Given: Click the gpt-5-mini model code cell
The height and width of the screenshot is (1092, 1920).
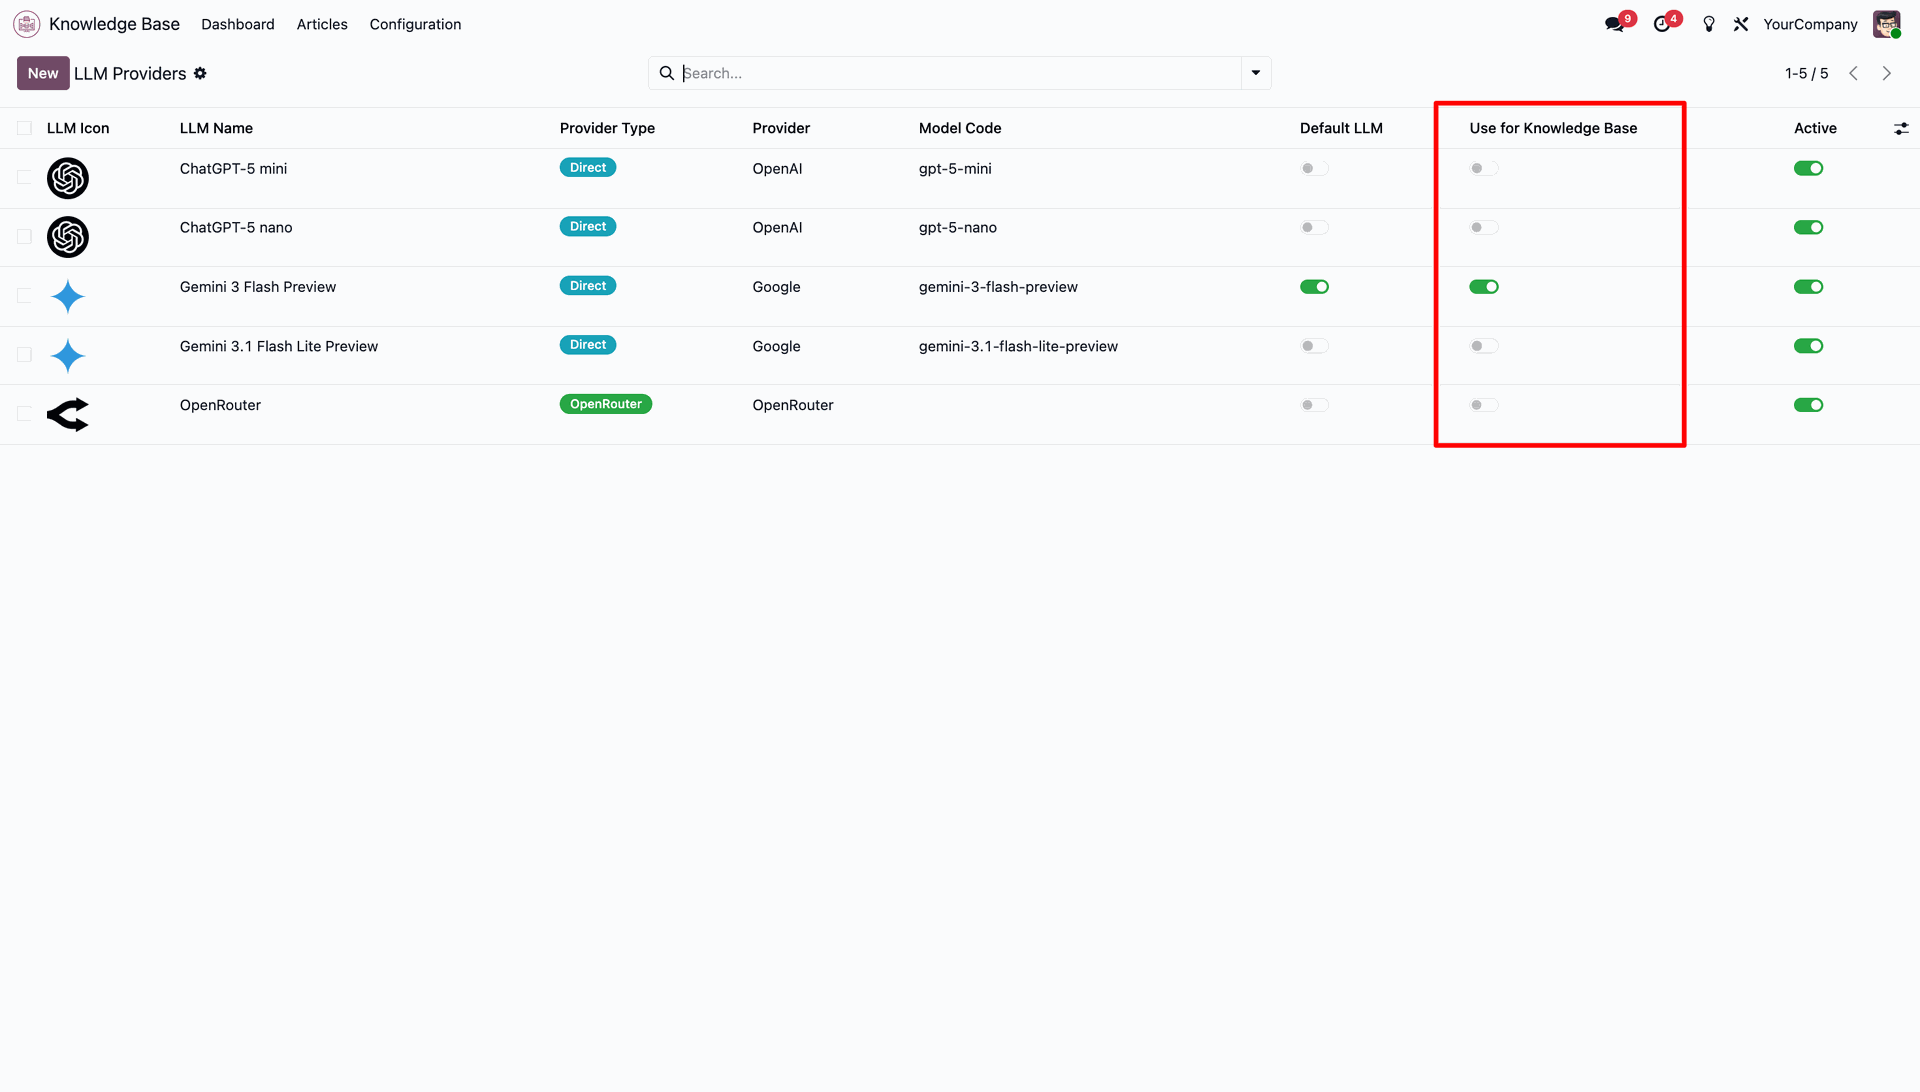Looking at the screenshot, I should click(x=955, y=169).
